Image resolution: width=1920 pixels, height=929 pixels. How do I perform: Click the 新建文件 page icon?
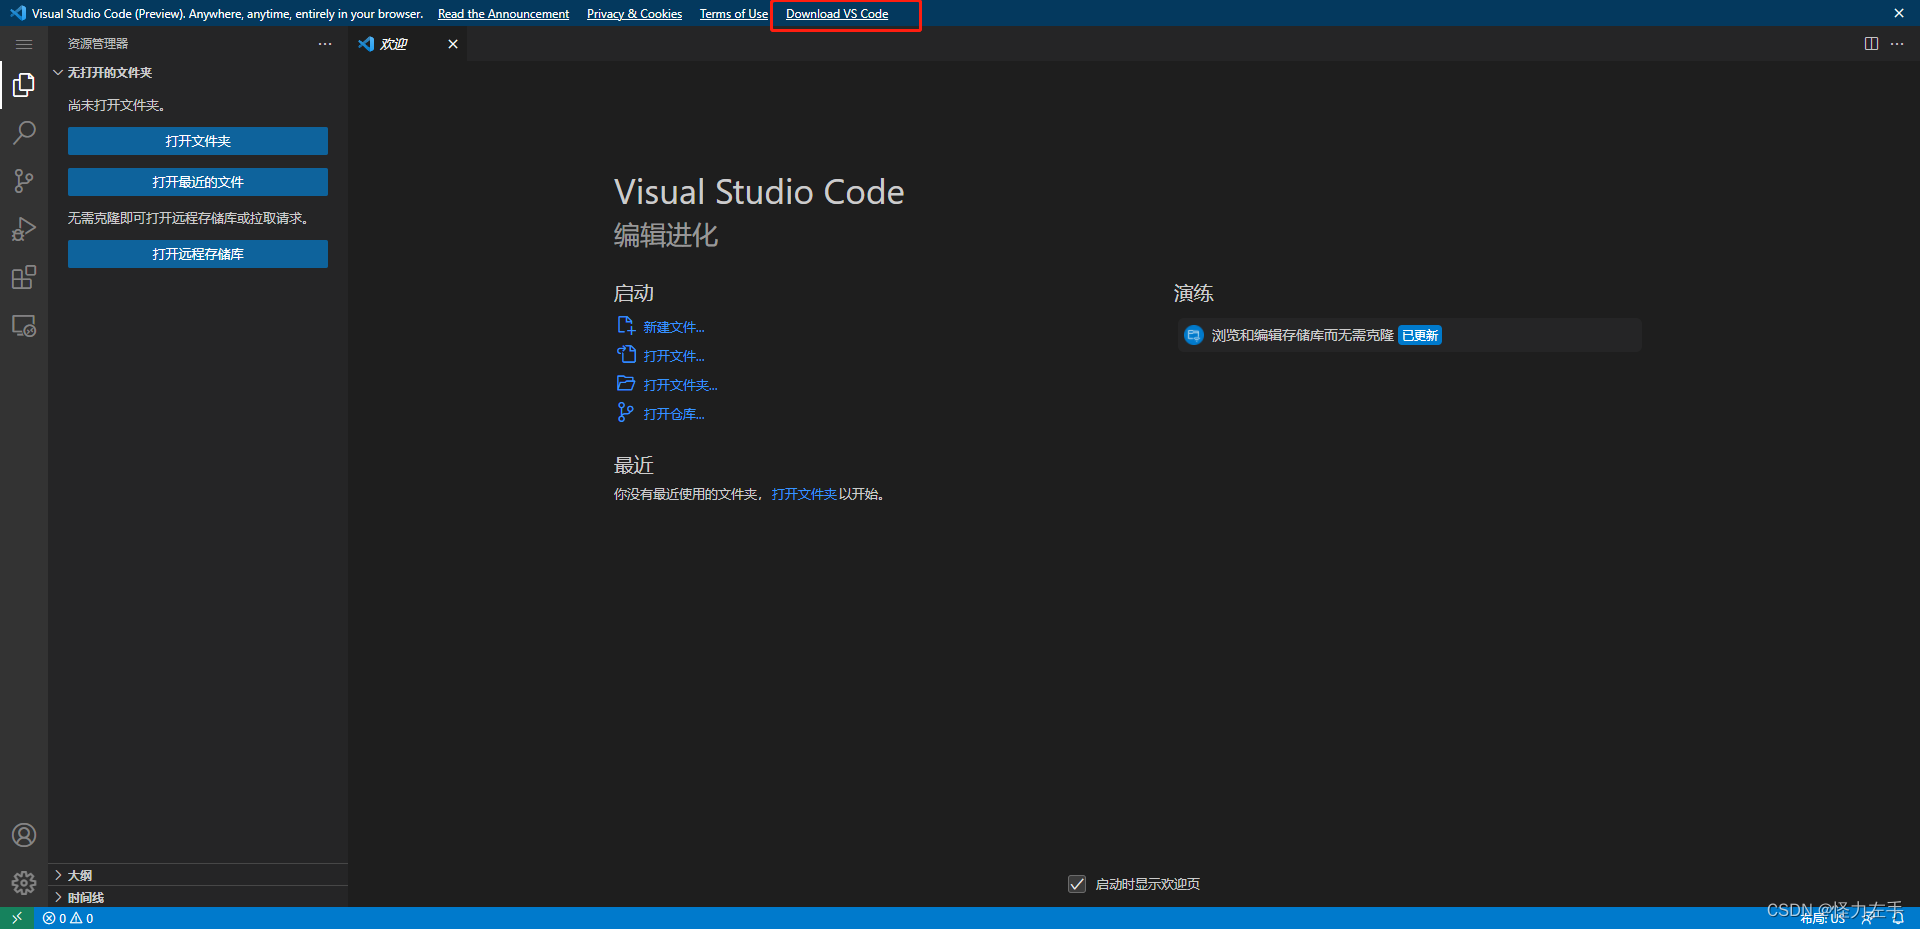click(626, 326)
